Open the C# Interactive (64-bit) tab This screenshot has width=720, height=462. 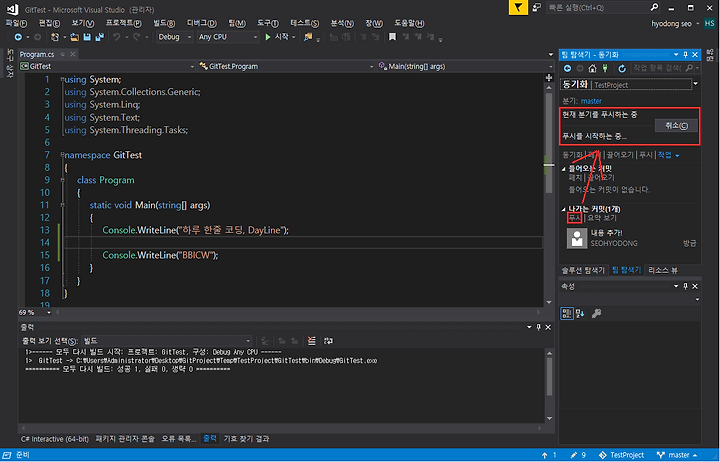click(55, 439)
